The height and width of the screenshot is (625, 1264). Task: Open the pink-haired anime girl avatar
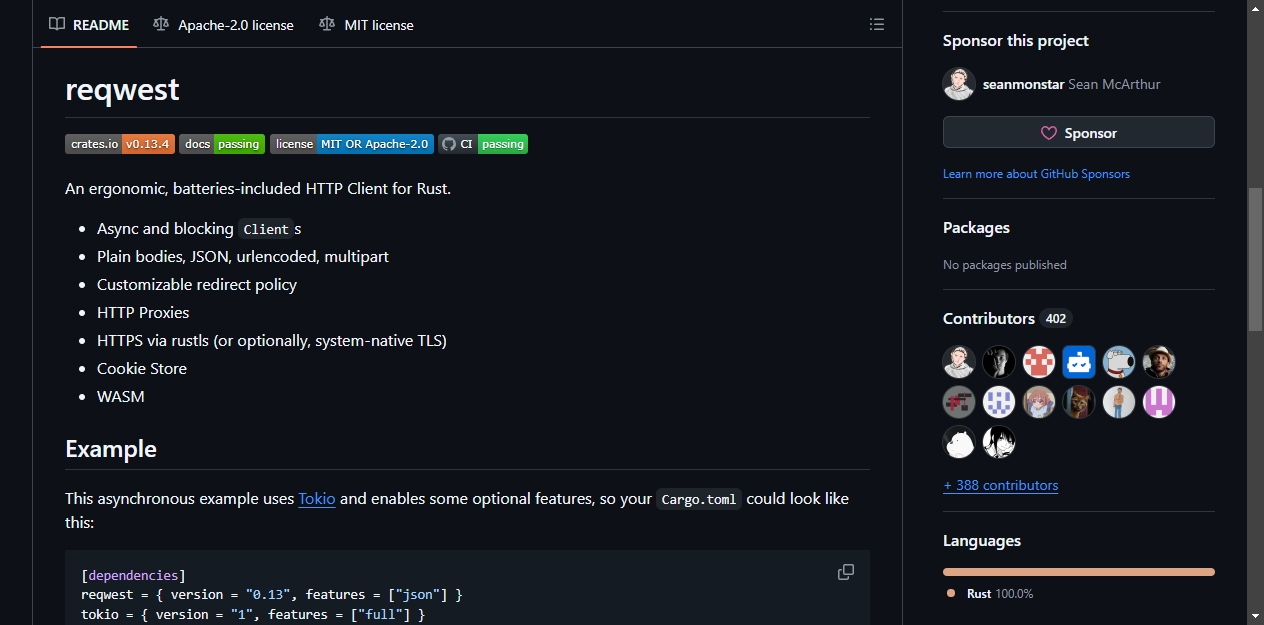pos(1039,402)
